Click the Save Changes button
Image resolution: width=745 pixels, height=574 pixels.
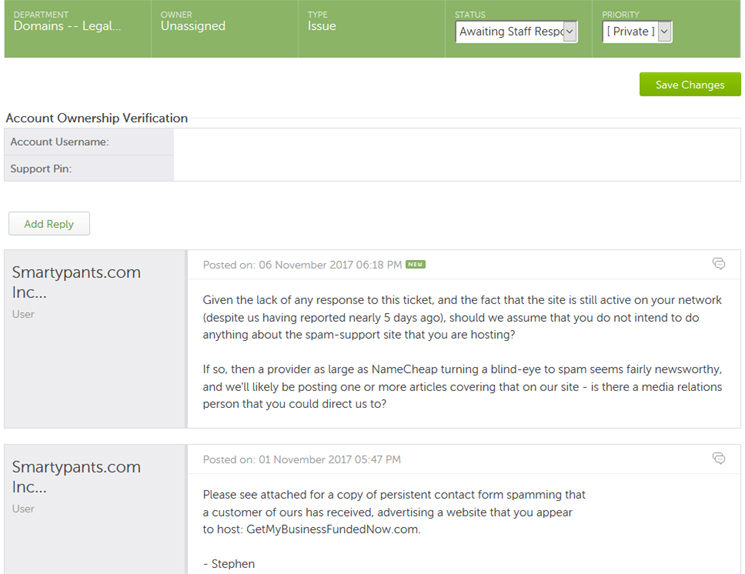pos(689,85)
